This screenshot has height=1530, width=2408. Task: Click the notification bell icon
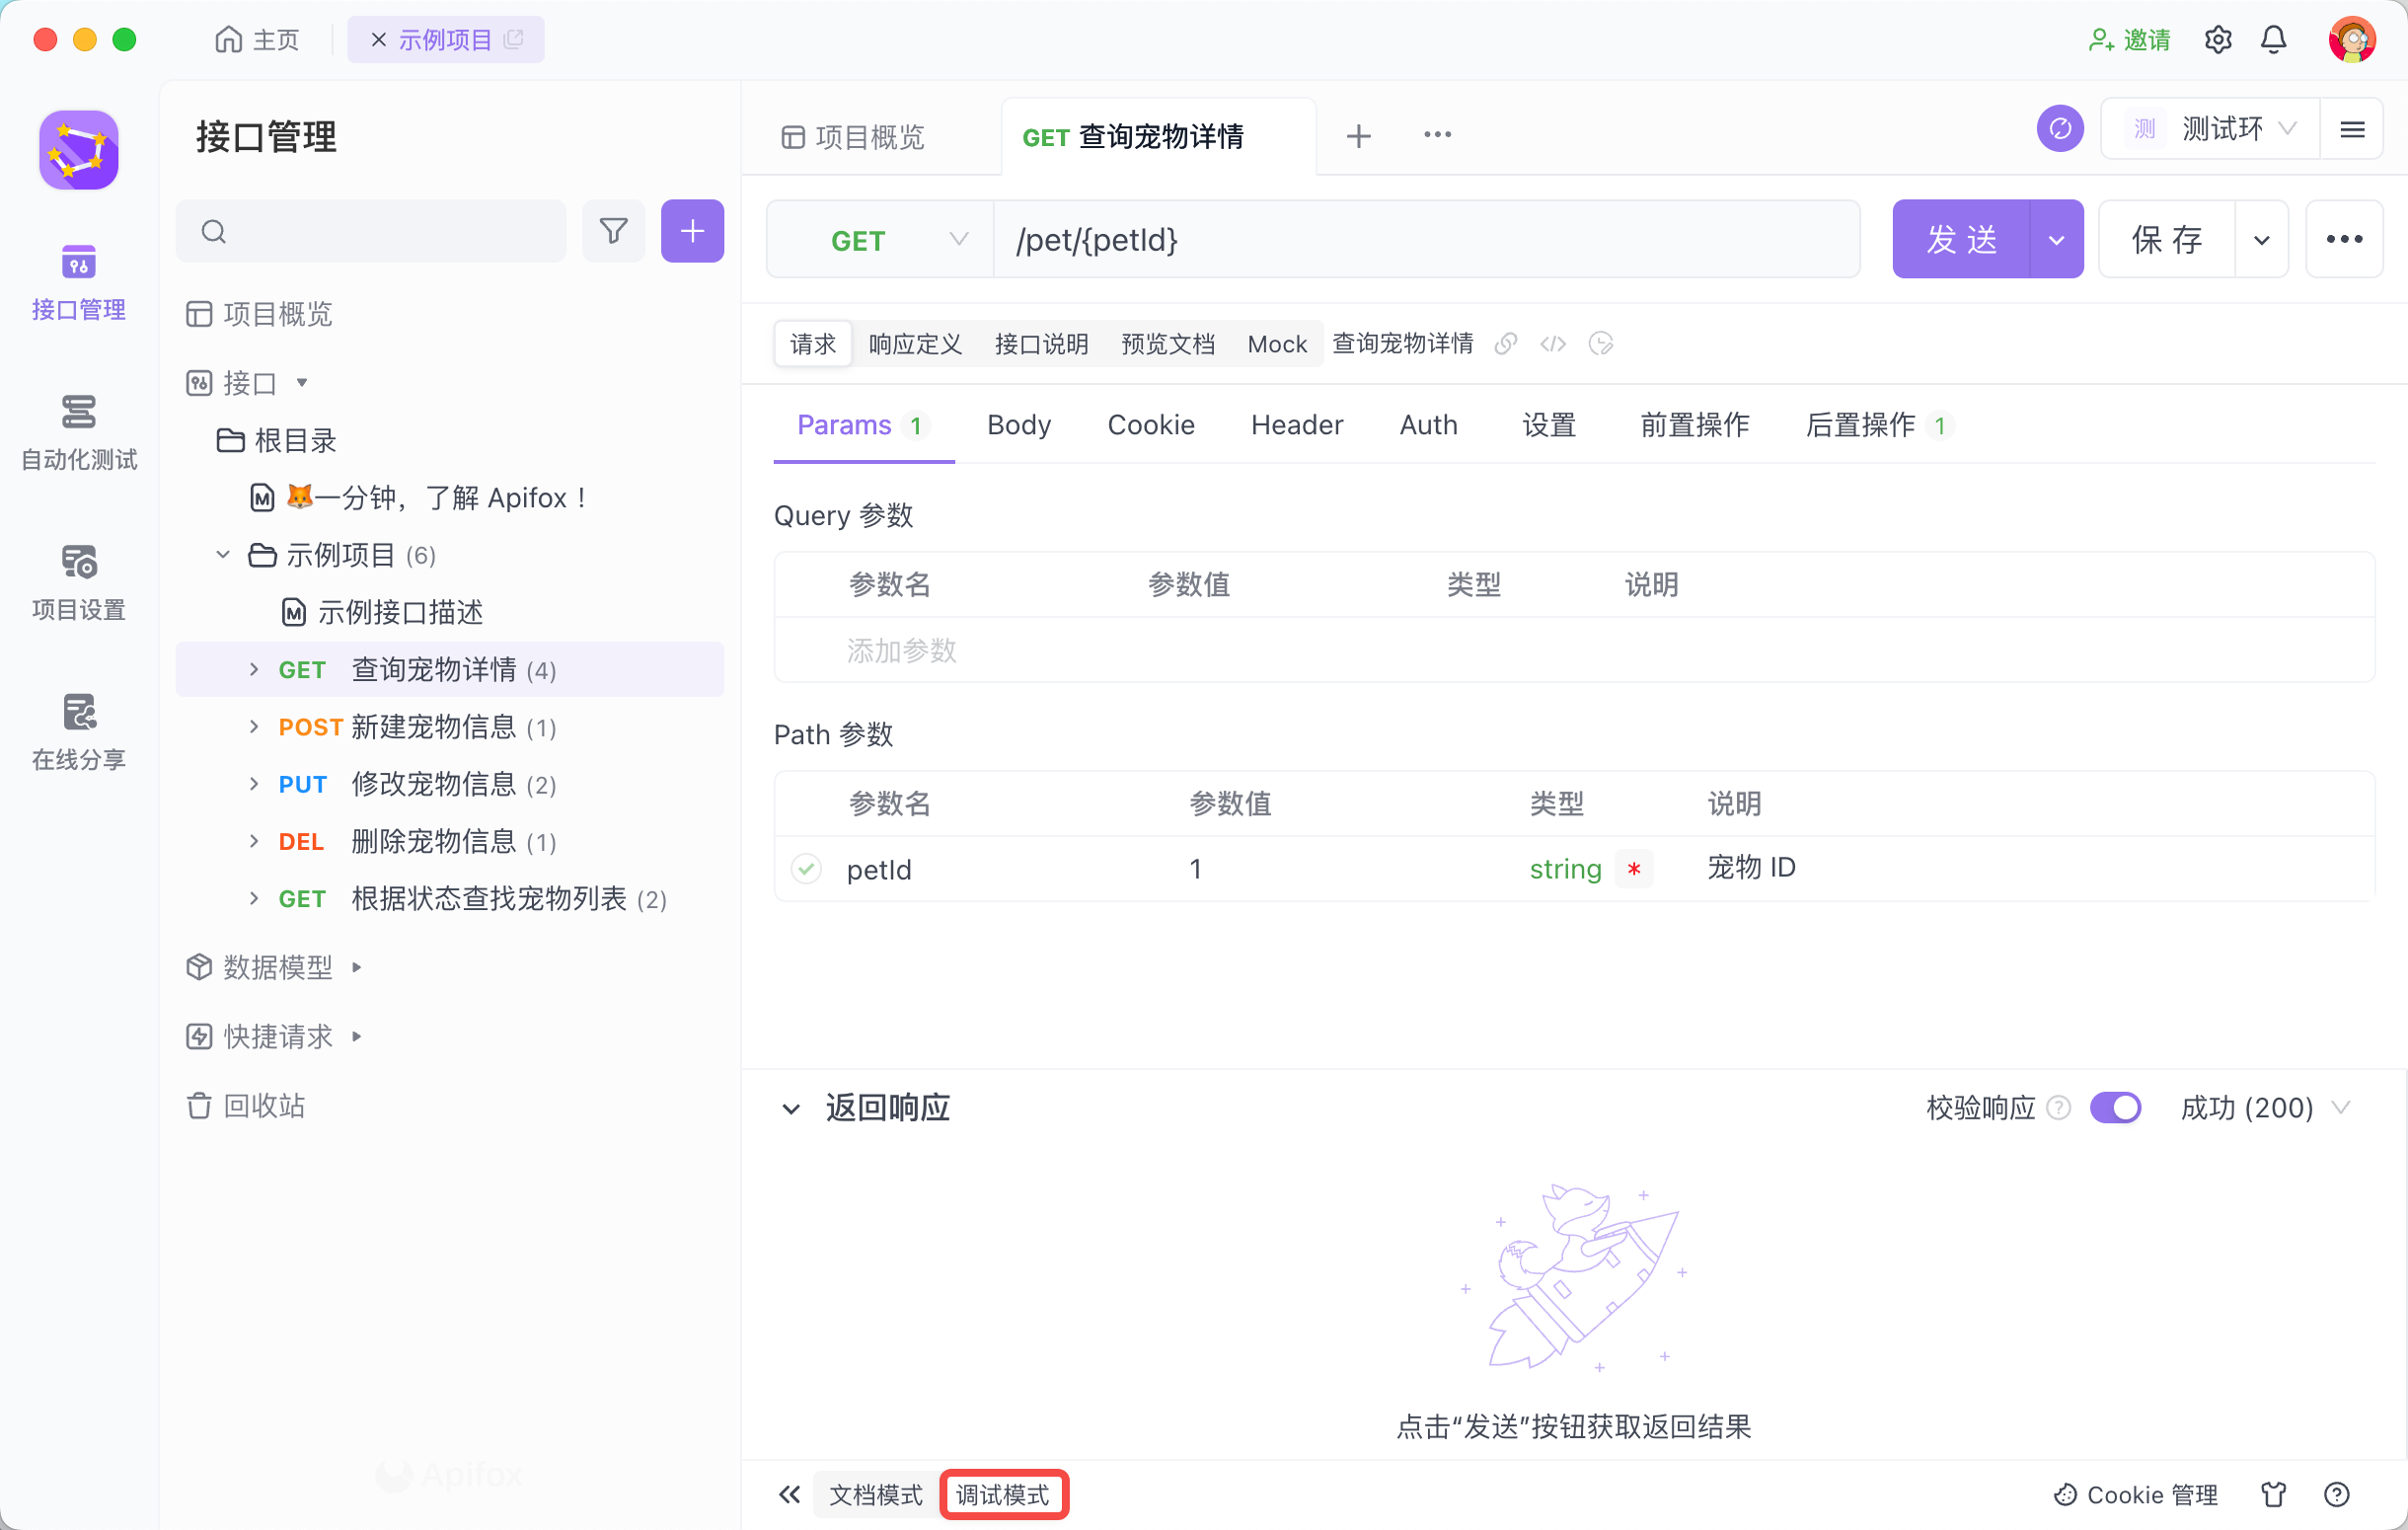pyautogui.click(x=2273, y=40)
